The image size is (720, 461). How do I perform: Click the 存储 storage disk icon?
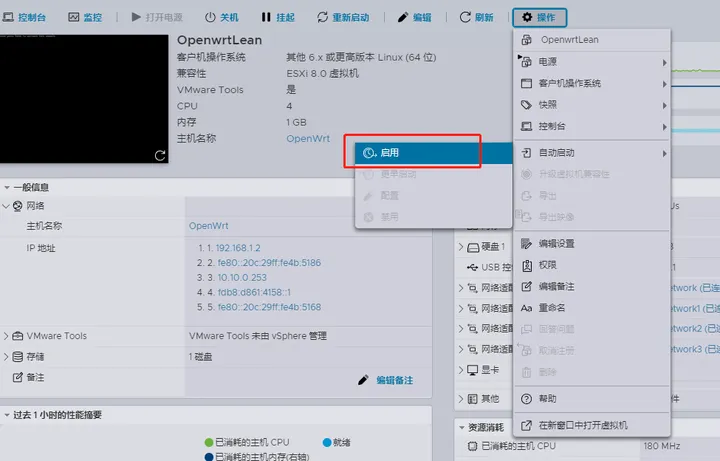[17, 357]
